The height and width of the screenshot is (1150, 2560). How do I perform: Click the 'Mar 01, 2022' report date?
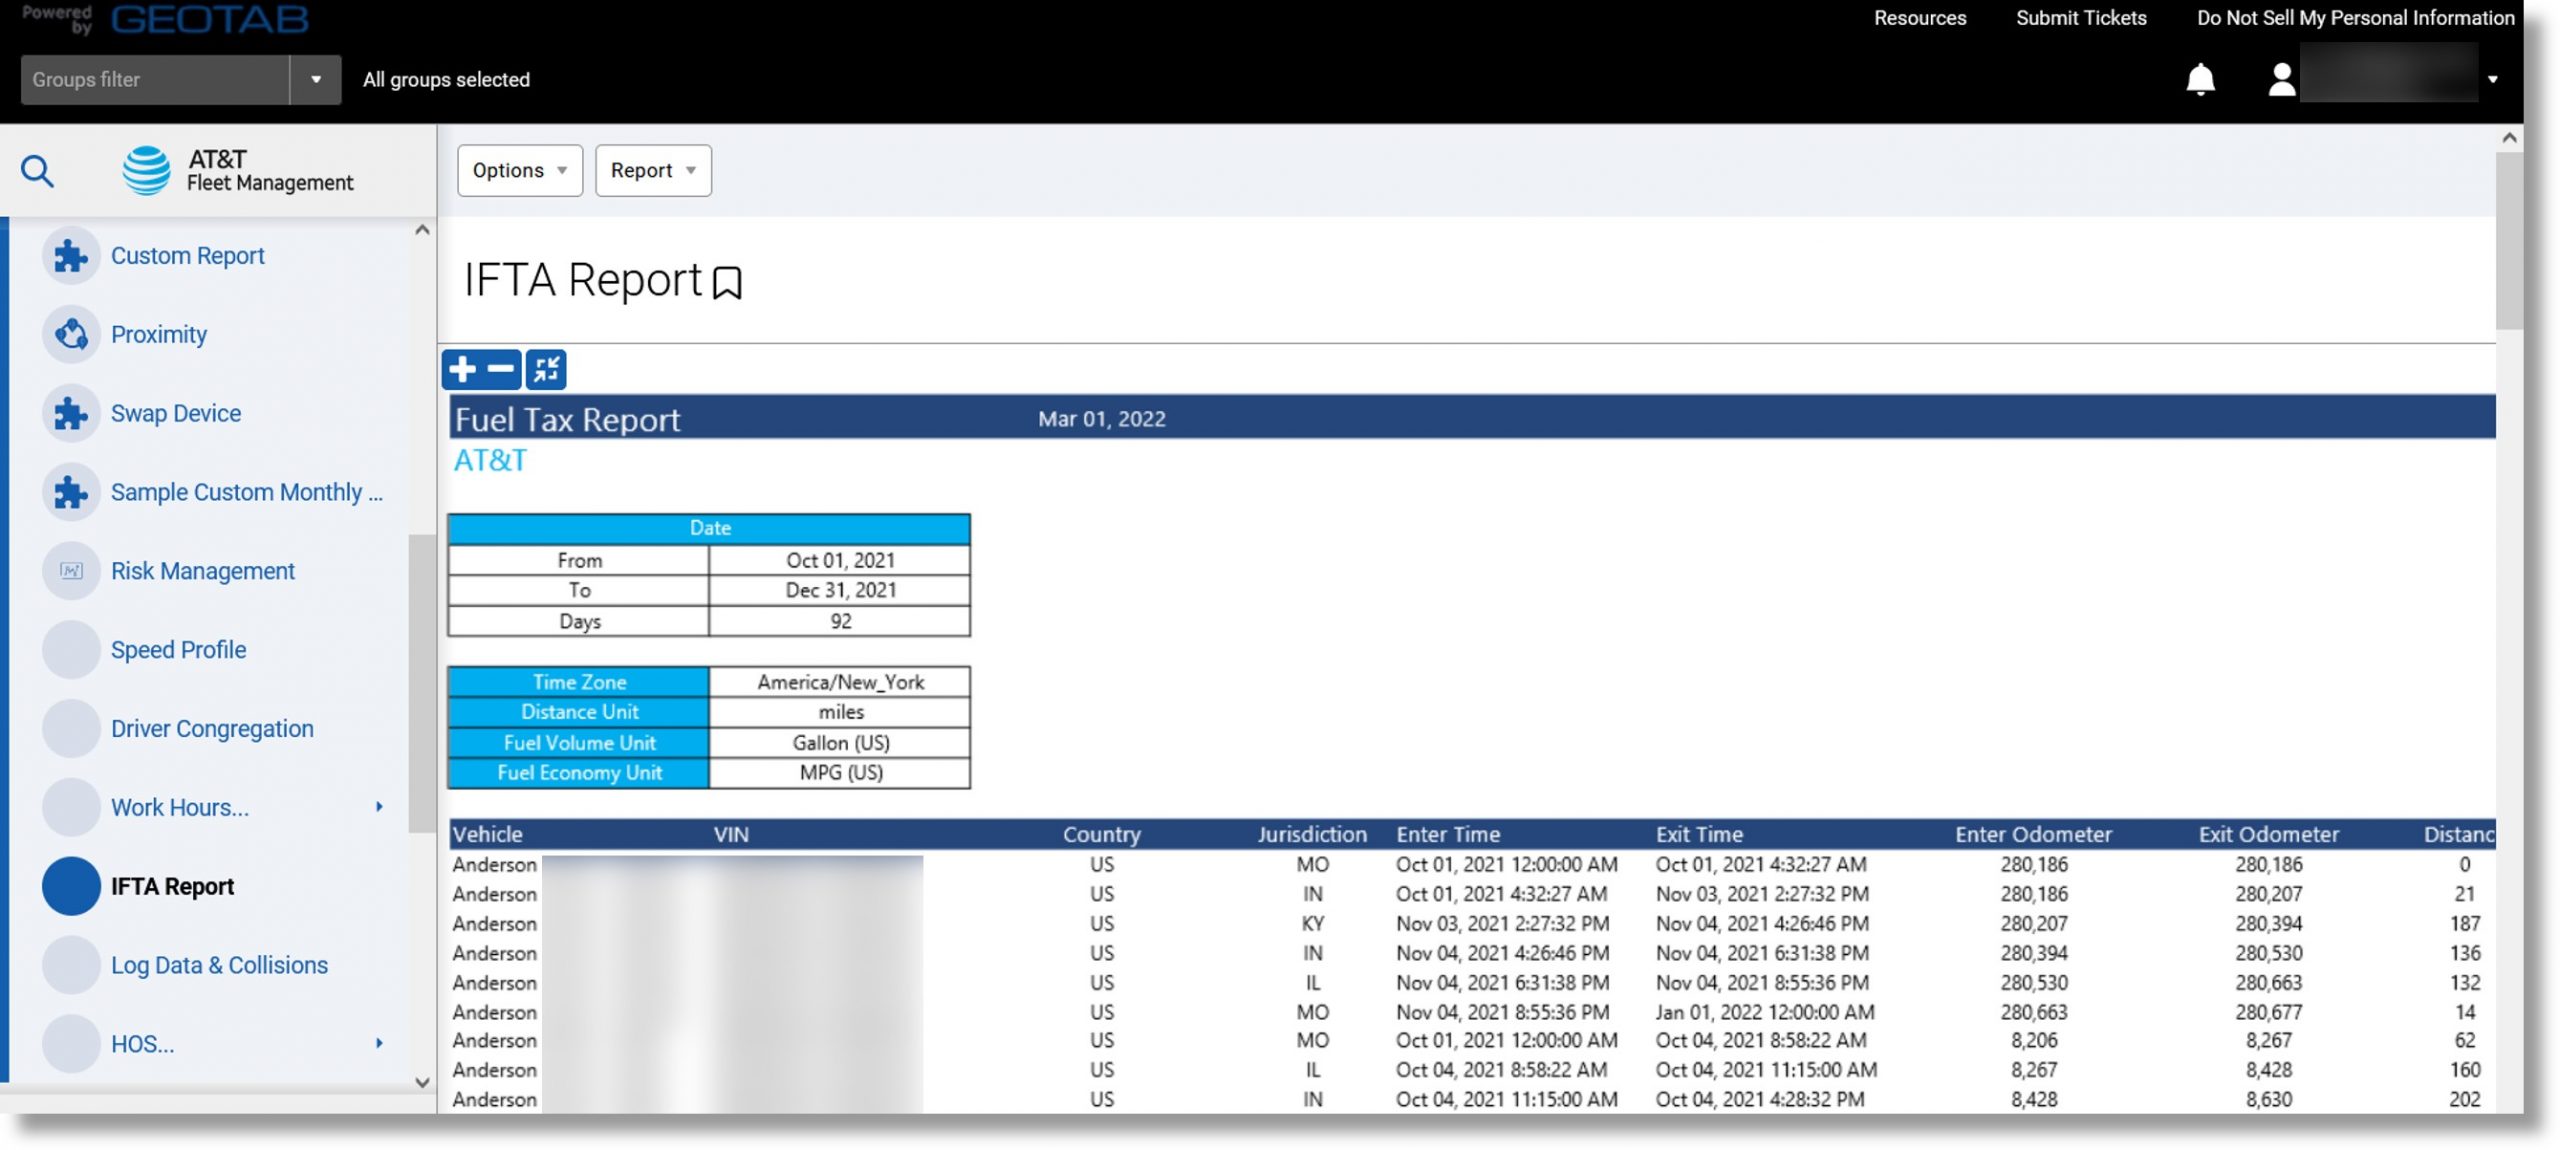[1101, 419]
